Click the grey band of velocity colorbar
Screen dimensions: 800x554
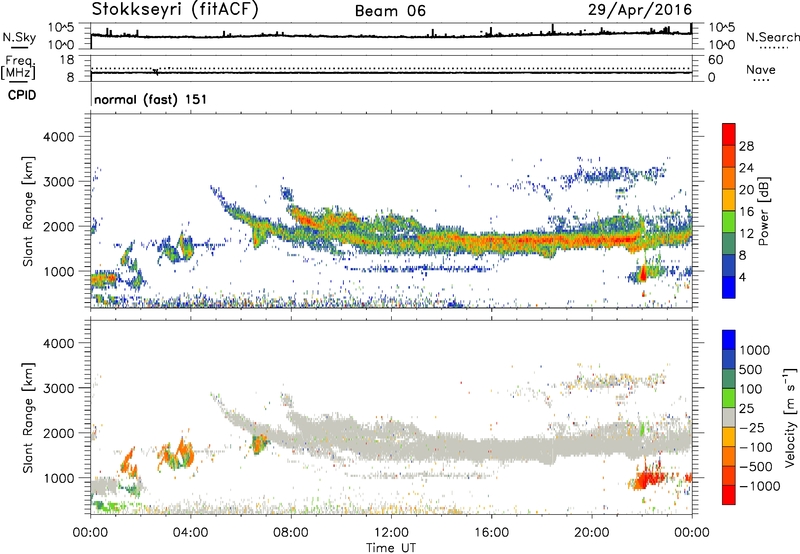point(729,418)
